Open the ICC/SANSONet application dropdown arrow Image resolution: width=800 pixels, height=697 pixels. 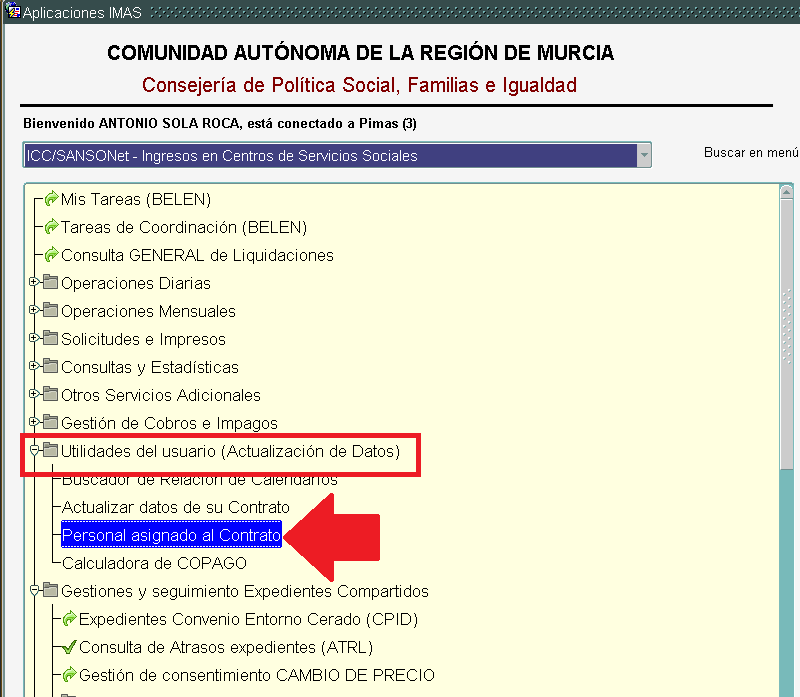coord(644,155)
